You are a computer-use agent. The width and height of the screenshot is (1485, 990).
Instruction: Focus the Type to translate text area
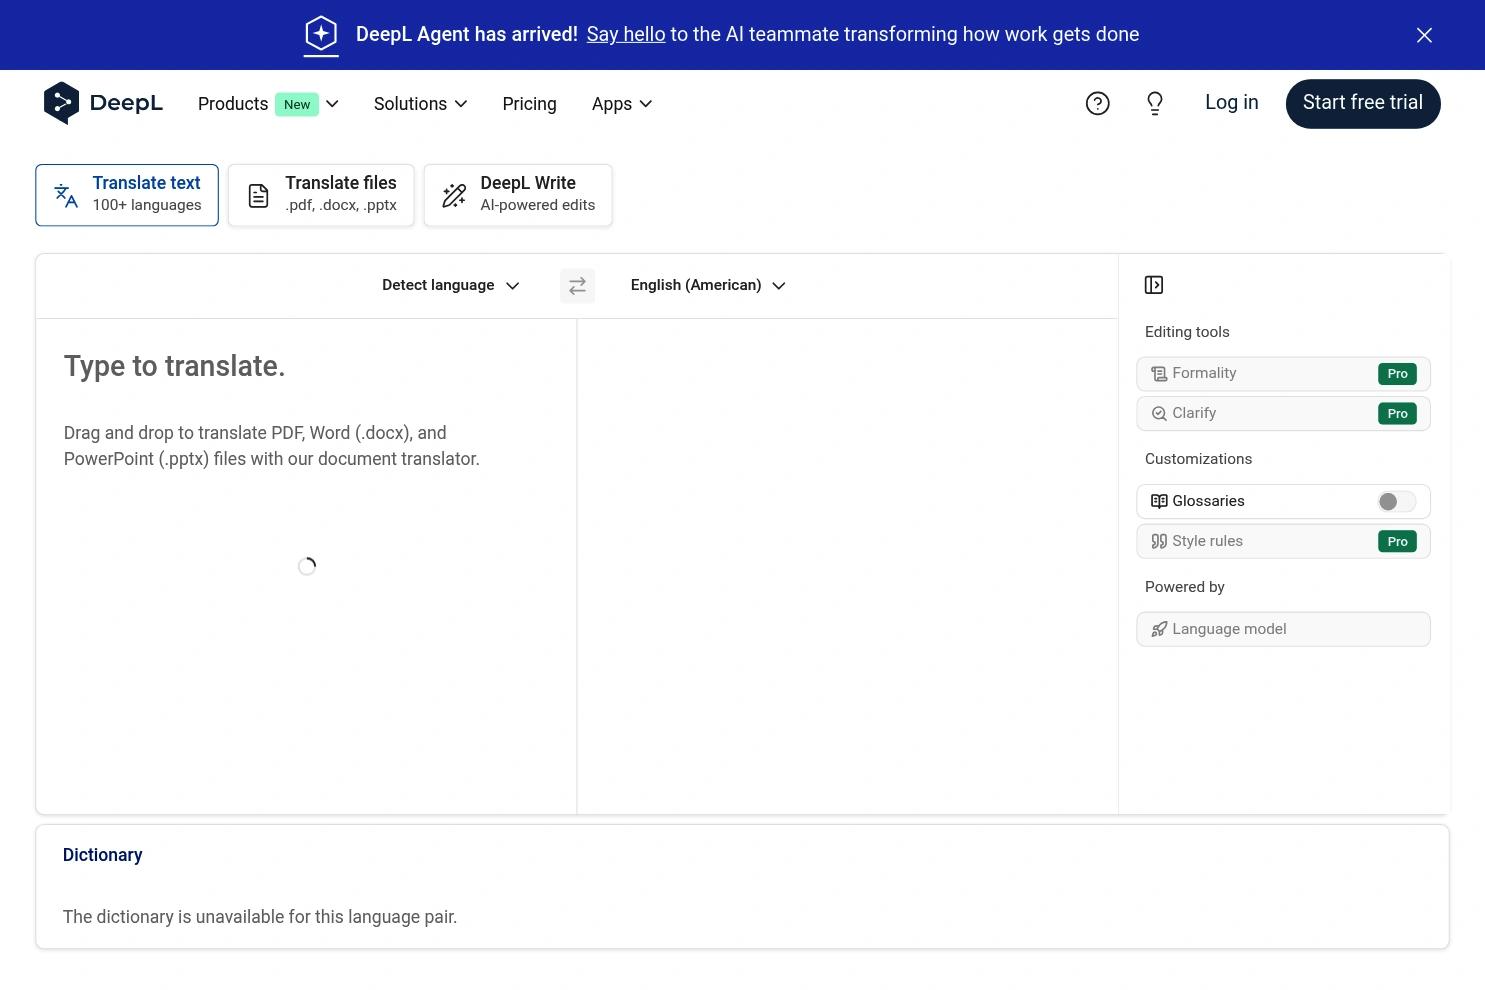(306, 566)
